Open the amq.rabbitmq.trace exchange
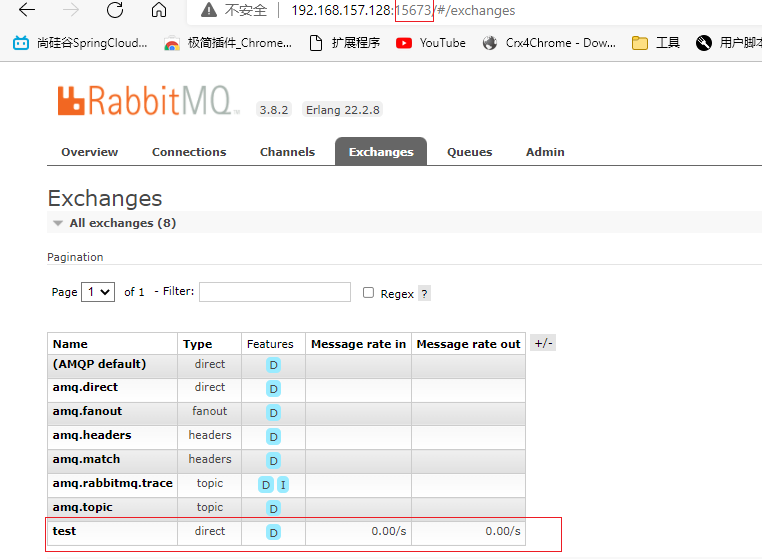This screenshot has width=762, height=559. tap(112, 483)
